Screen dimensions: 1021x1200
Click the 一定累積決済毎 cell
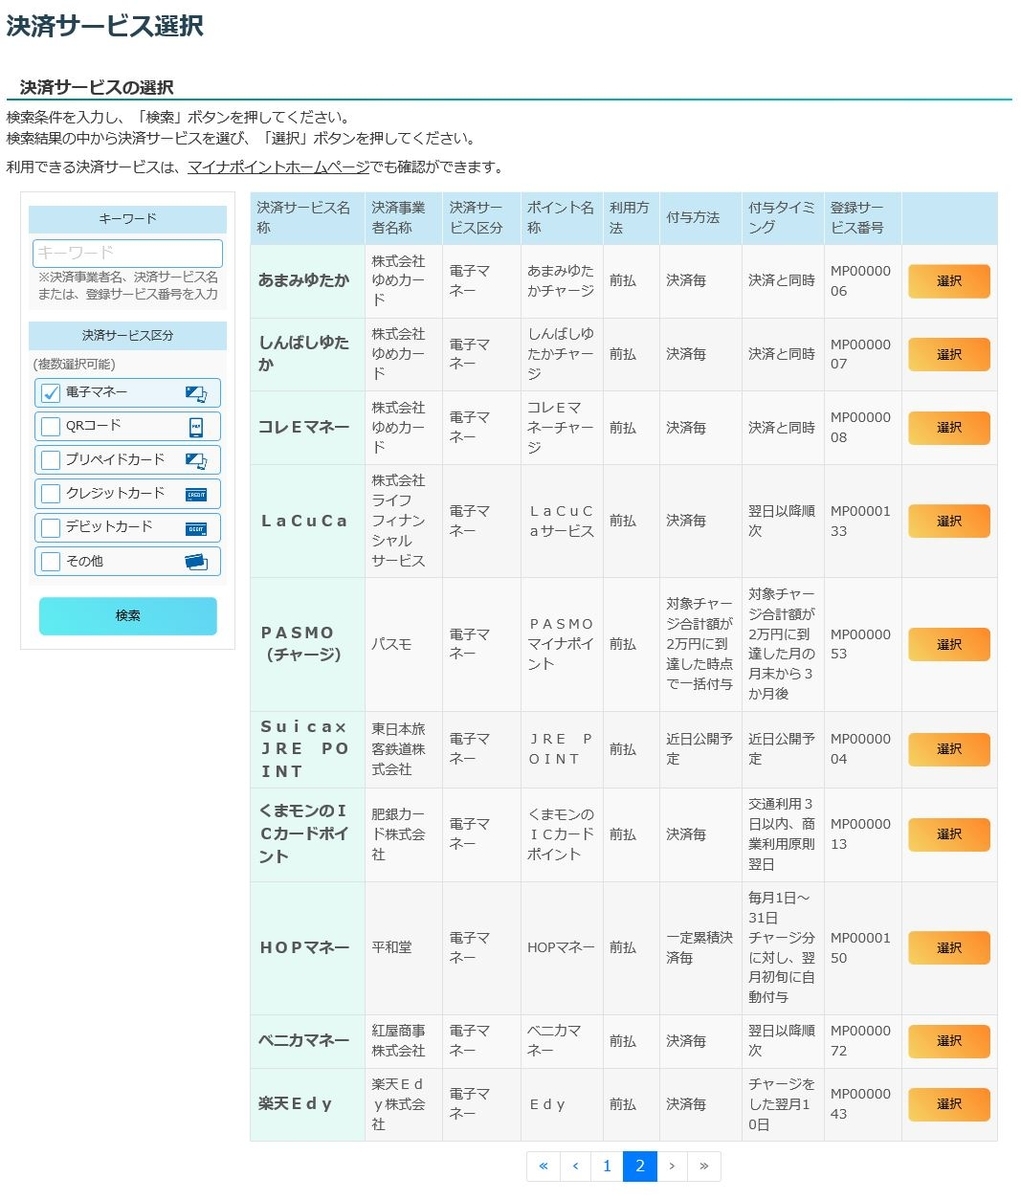tap(701, 947)
